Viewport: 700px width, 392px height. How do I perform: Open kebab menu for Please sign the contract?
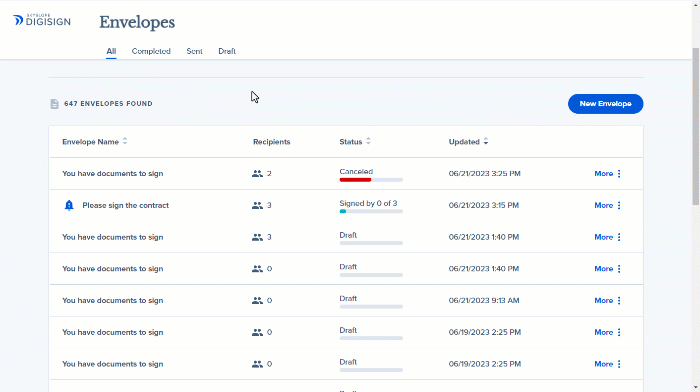619,205
